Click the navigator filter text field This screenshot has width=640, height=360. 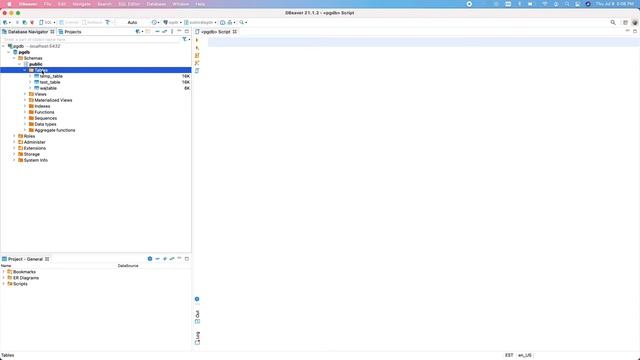click(91, 40)
